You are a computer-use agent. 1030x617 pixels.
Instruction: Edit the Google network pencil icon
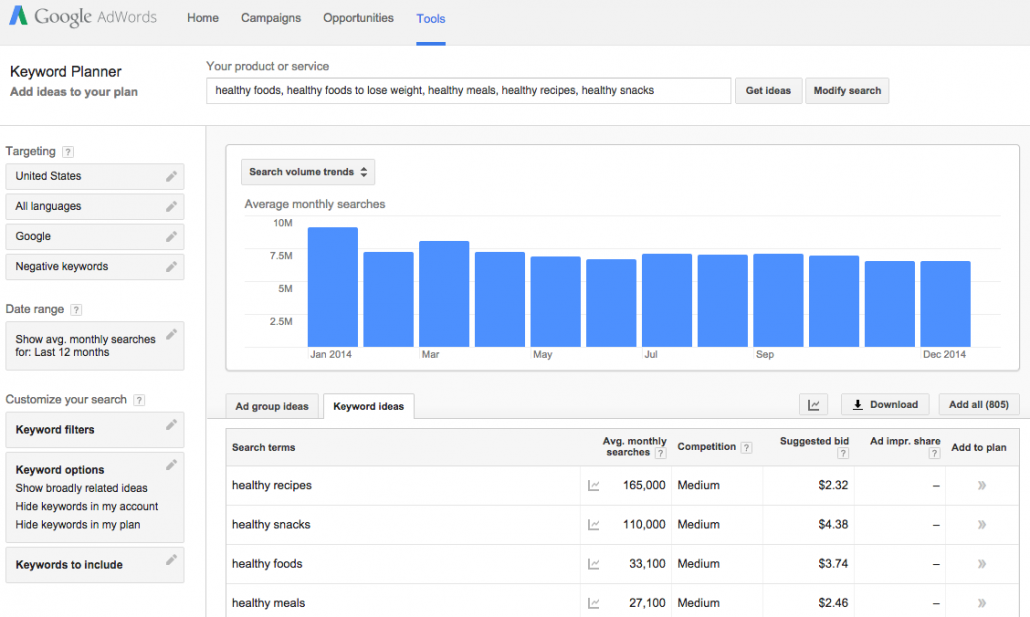tap(171, 237)
